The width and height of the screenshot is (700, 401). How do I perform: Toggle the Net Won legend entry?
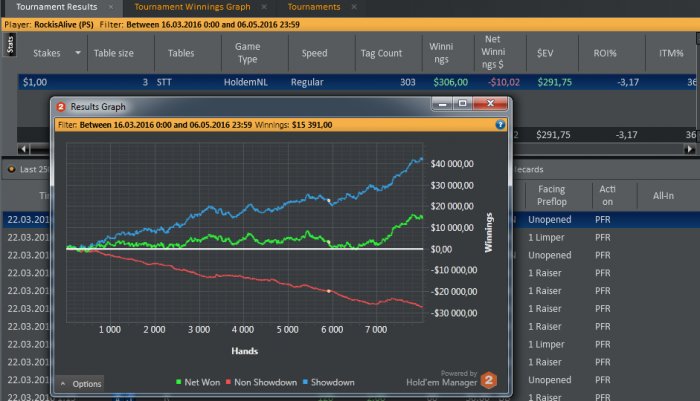198,382
